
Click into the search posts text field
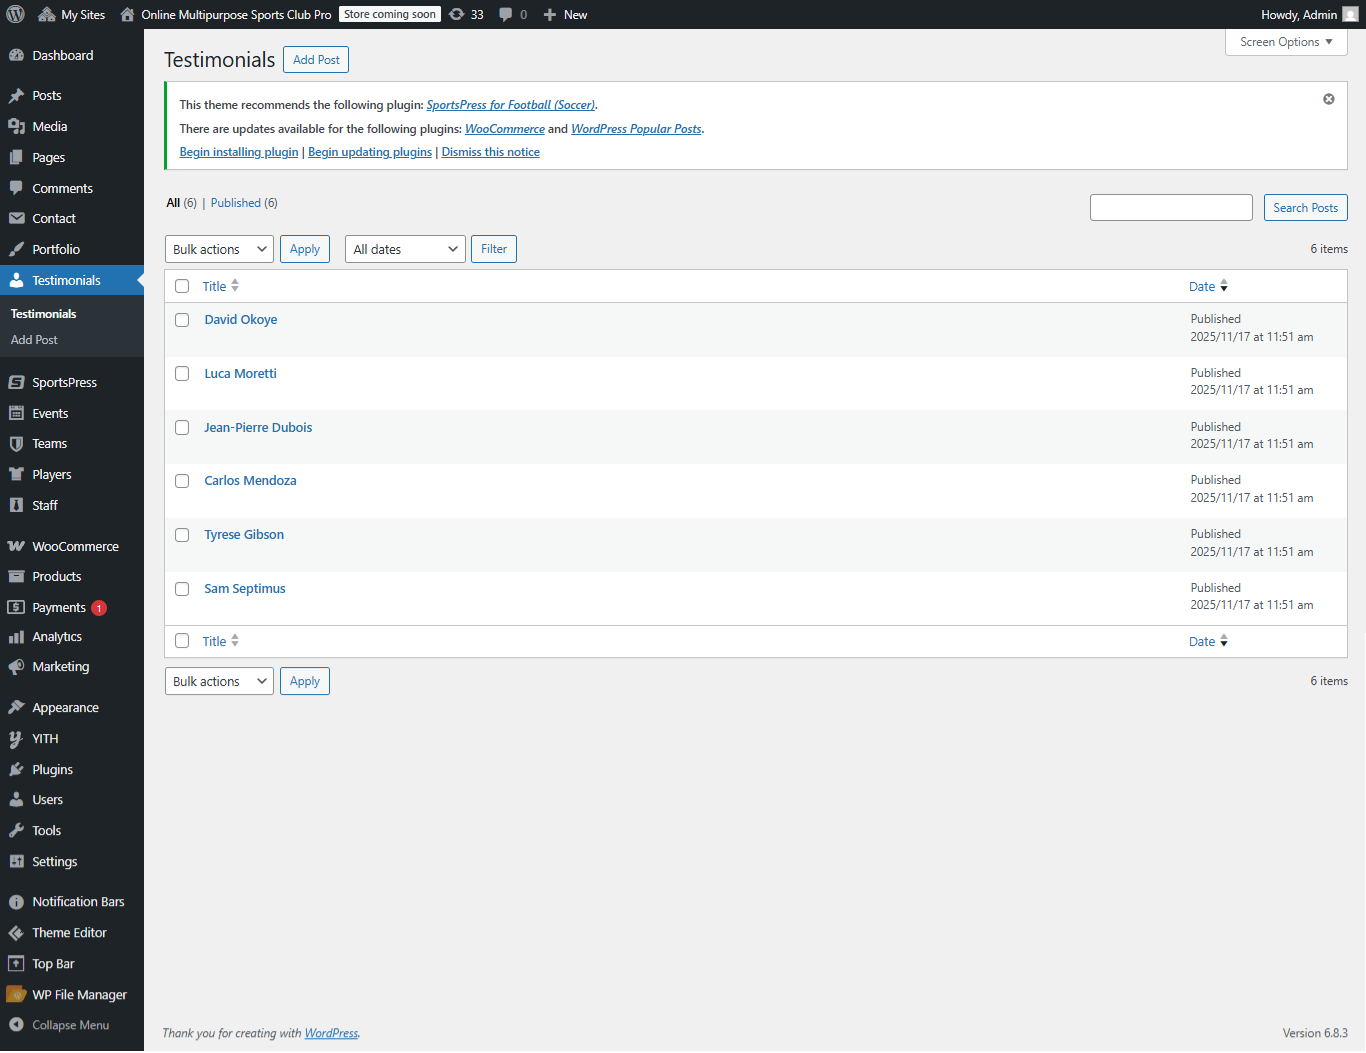pos(1171,207)
